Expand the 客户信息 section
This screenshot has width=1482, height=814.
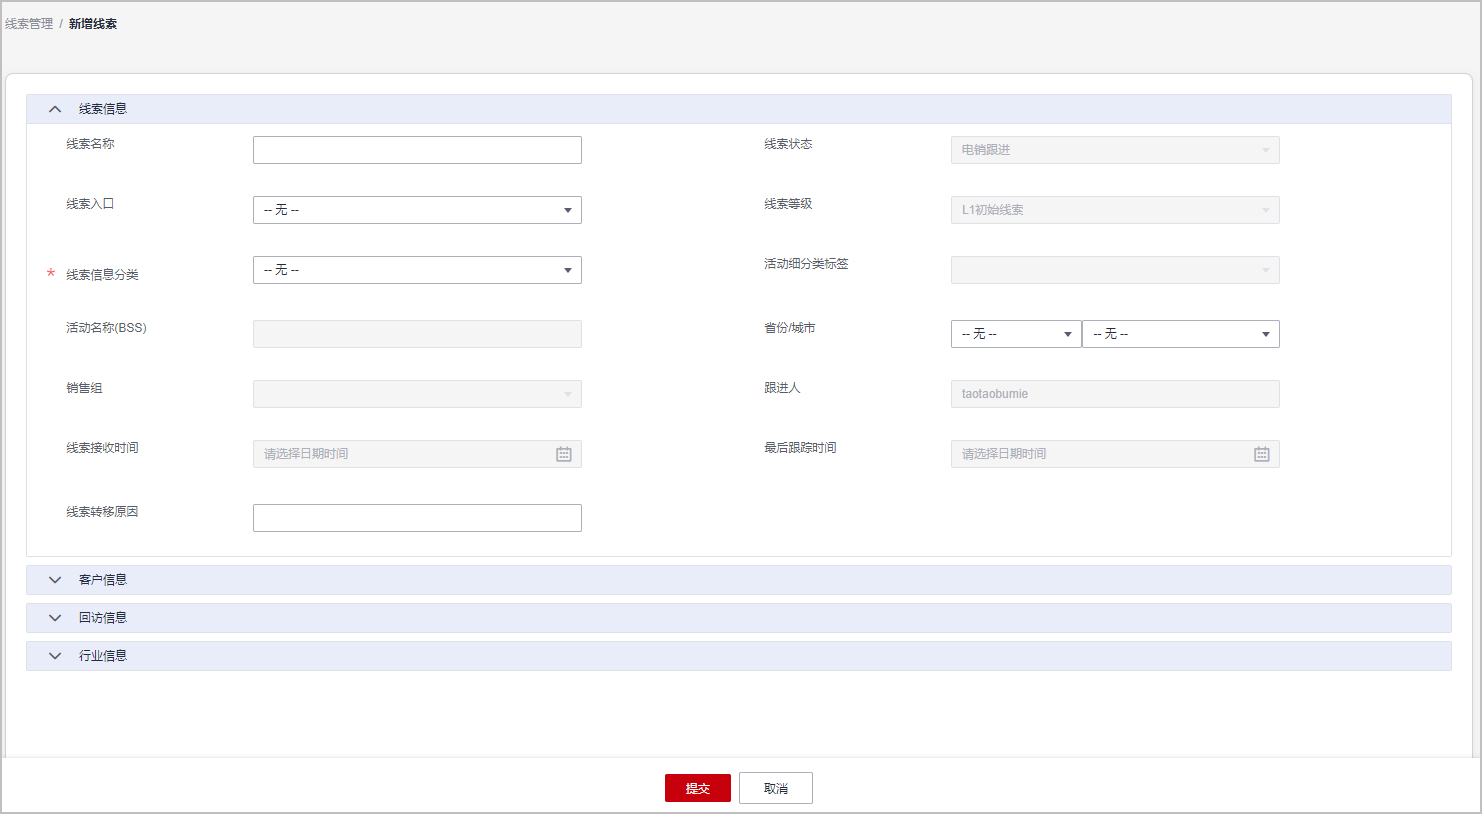pos(55,580)
